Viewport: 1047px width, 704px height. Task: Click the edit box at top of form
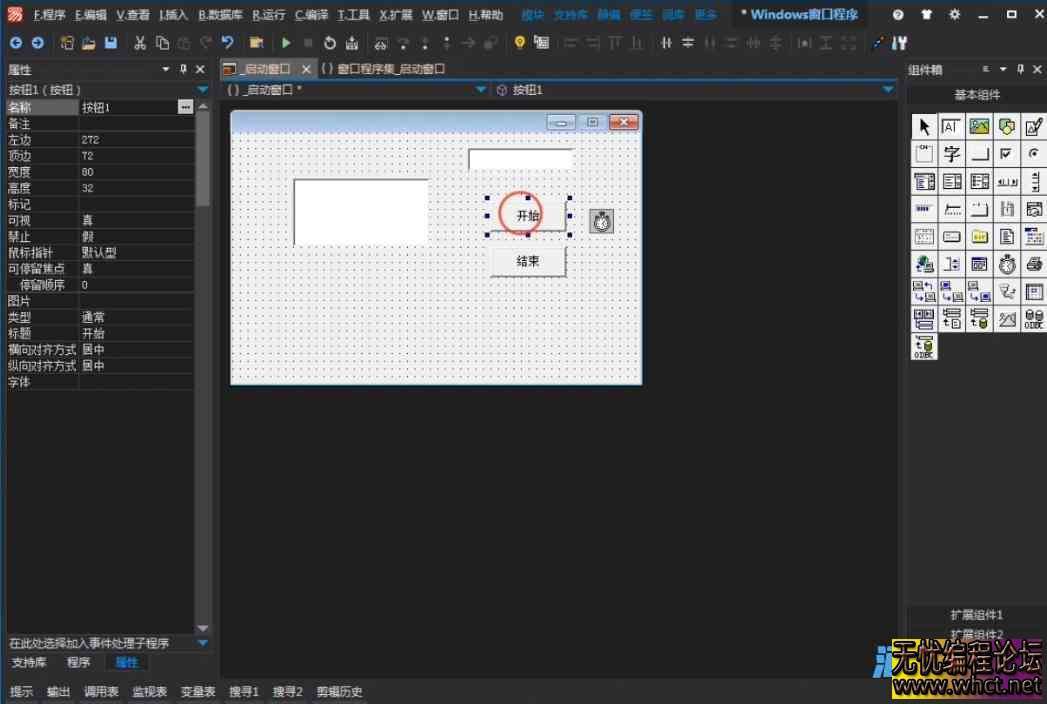pos(520,160)
